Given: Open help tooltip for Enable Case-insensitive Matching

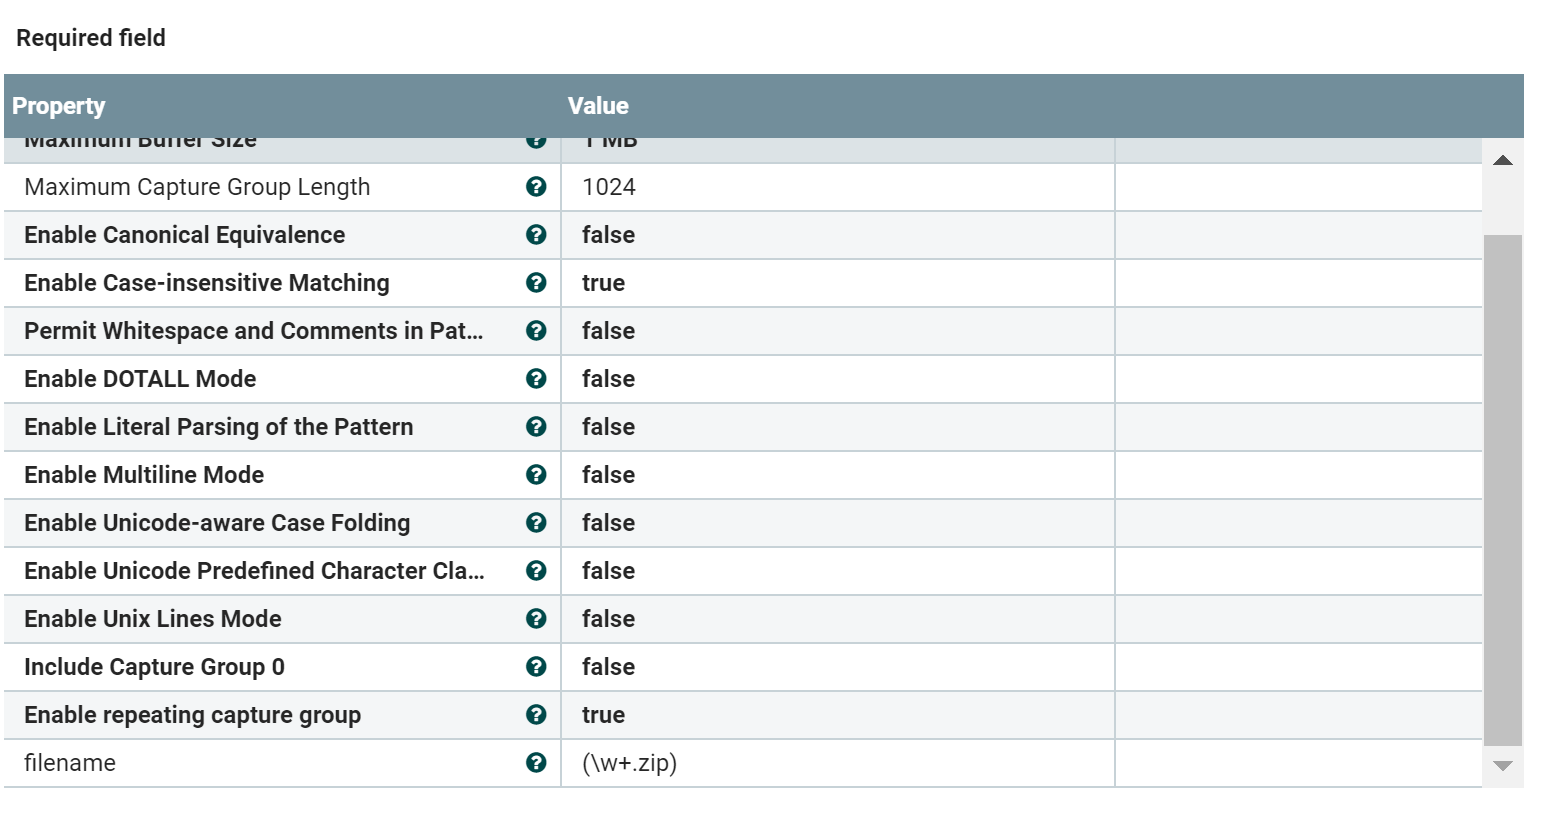Looking at the screenshot, I should pos(536,283).
